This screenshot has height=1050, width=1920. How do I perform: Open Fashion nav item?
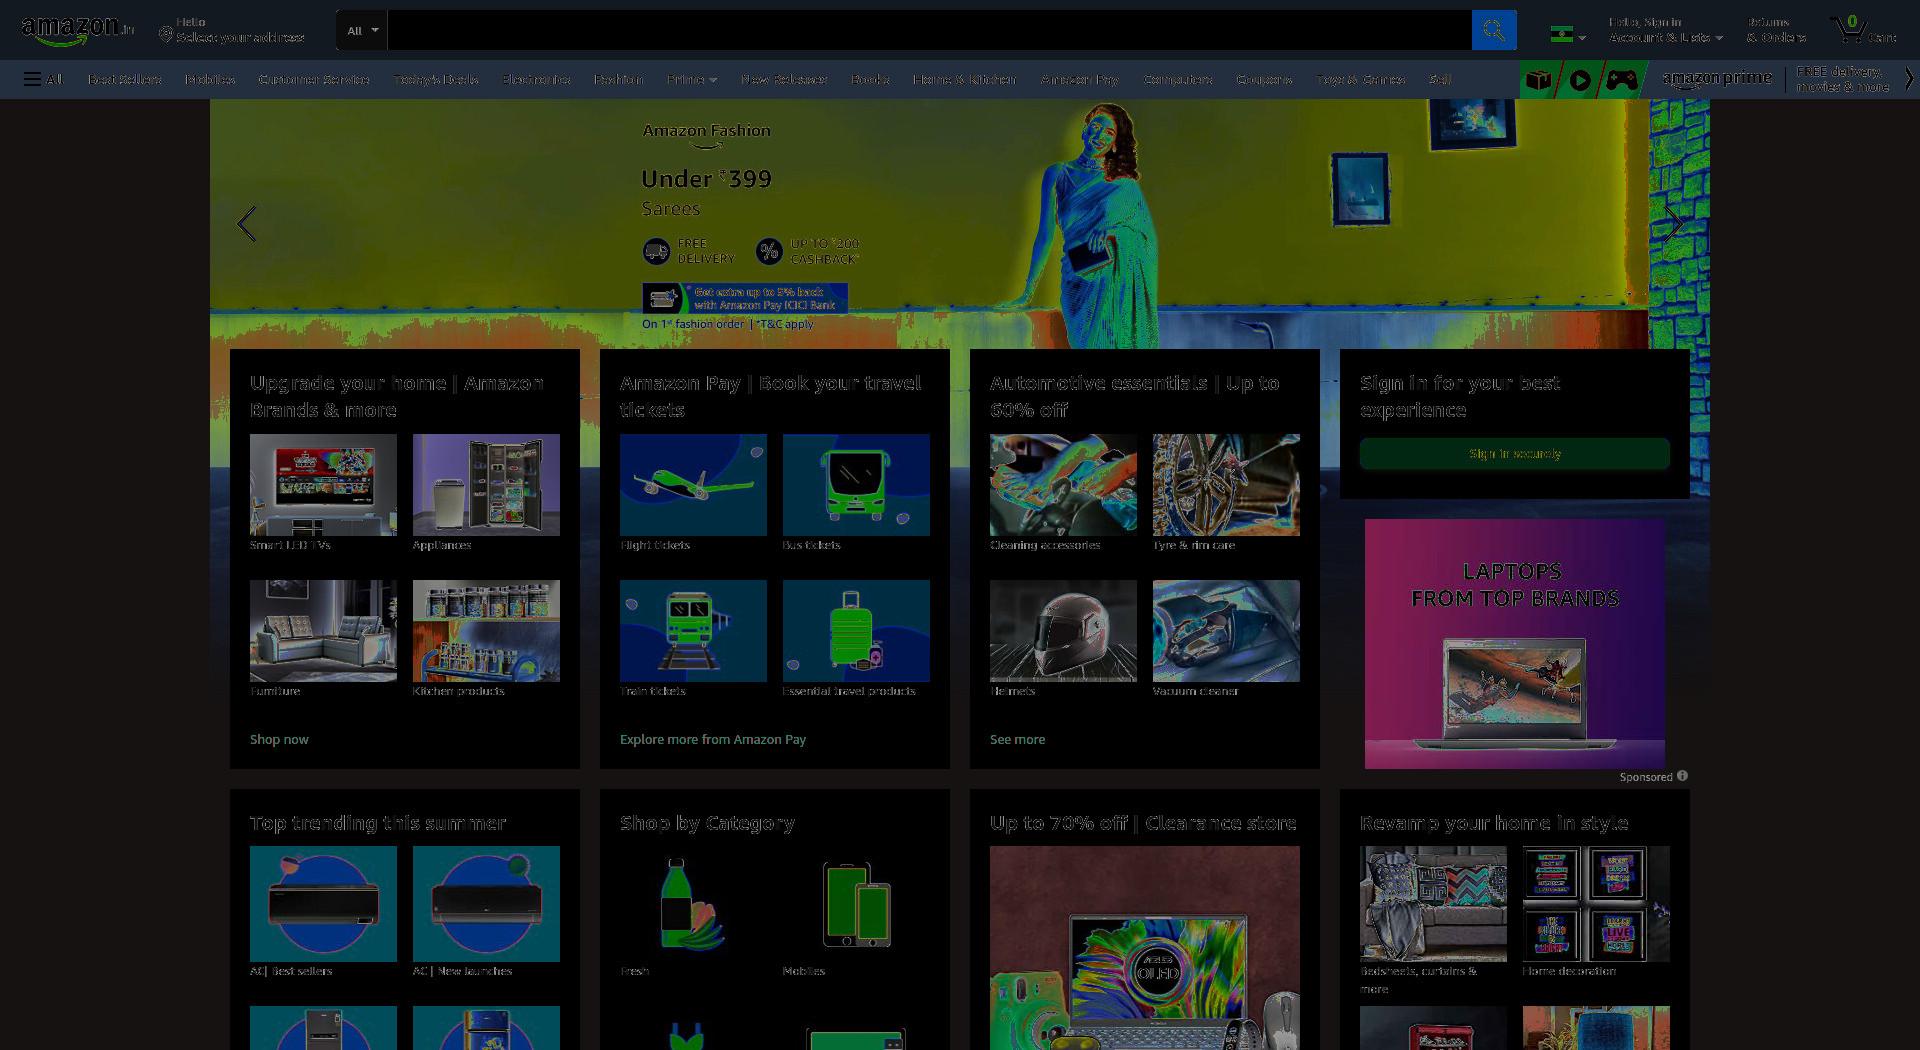click(619, 79)
